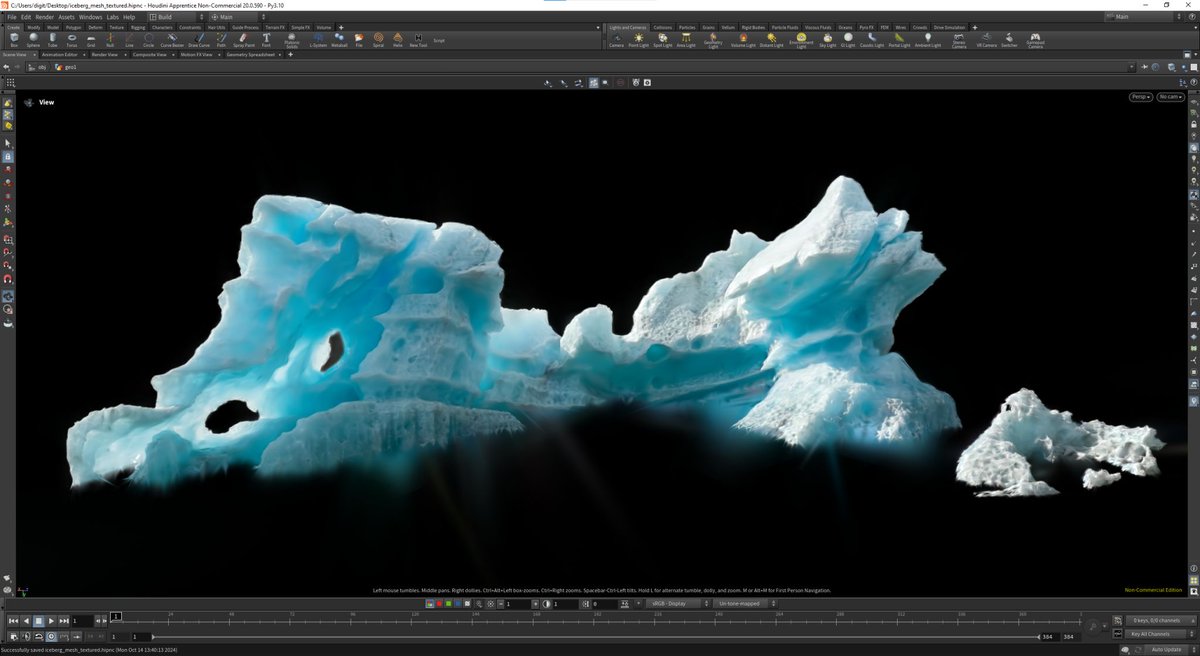Image resolution: width=1200 pixels, height=656 pixels.
Task: Add a new shelf tab after Volume
Action: click(341, 27)
